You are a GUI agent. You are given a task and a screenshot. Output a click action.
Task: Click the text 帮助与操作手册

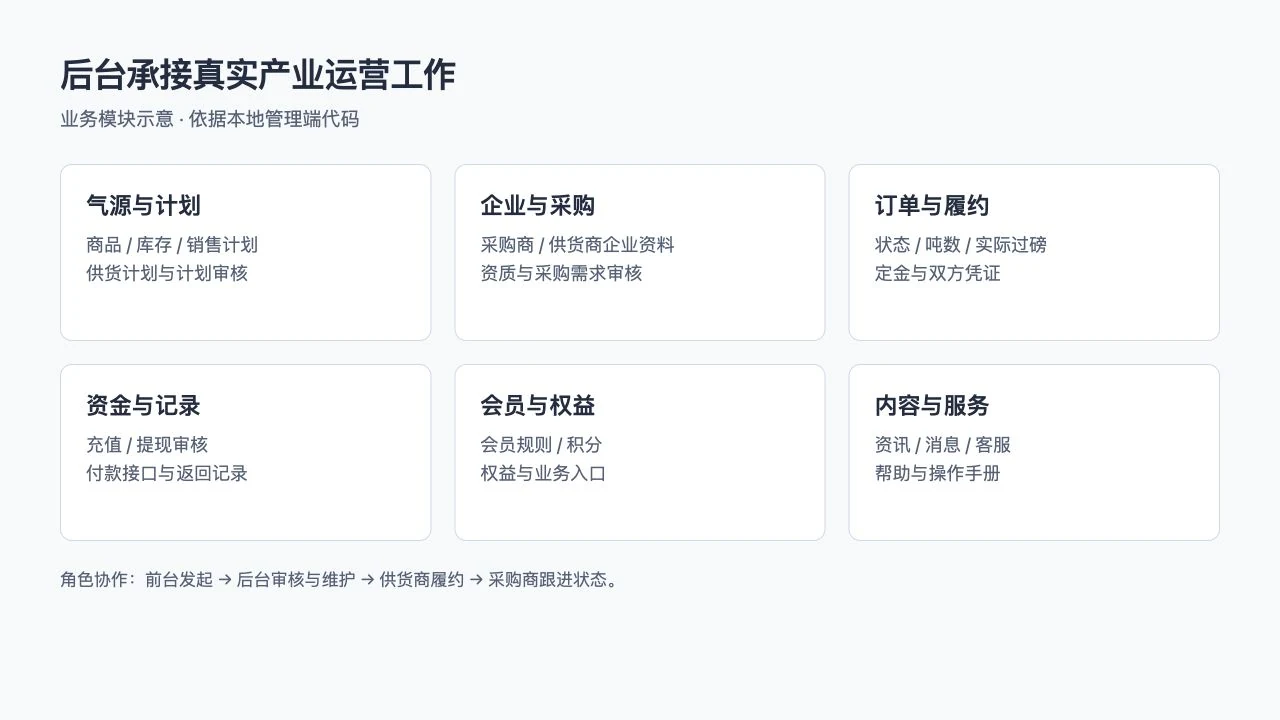pyautogui.click(x=937, y=473)
